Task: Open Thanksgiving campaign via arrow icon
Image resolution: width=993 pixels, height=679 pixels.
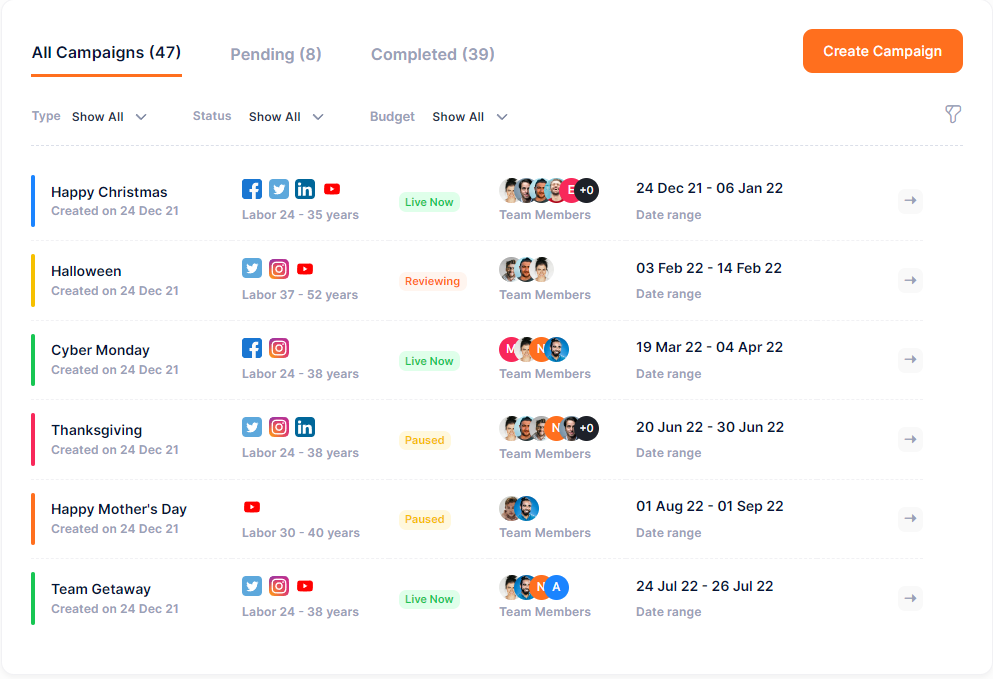Action: pyautogui.click(x=910, y=439)
